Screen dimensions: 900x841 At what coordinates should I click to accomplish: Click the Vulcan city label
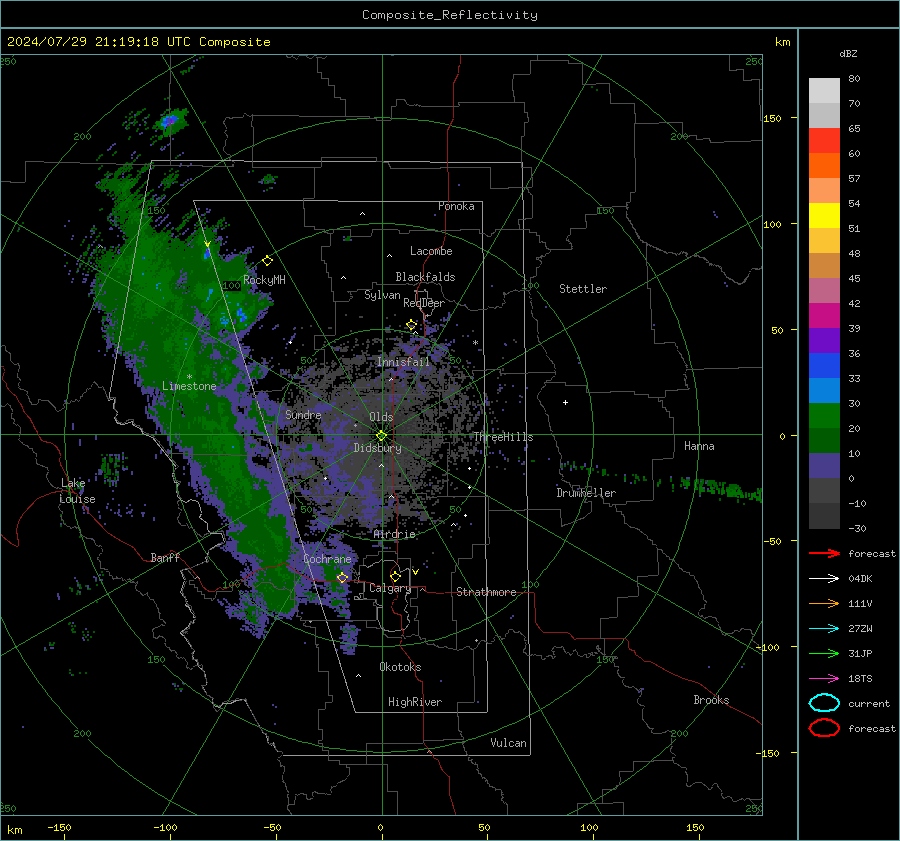[508, 743]
